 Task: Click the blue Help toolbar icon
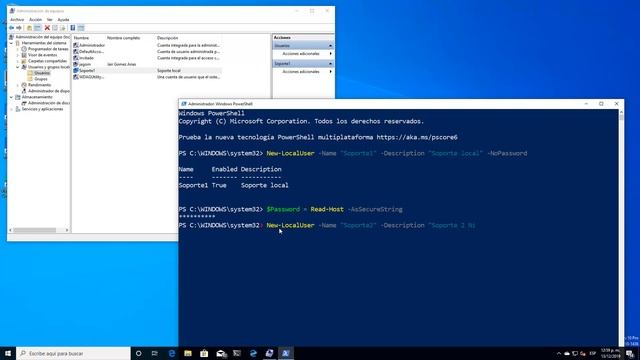73,28
